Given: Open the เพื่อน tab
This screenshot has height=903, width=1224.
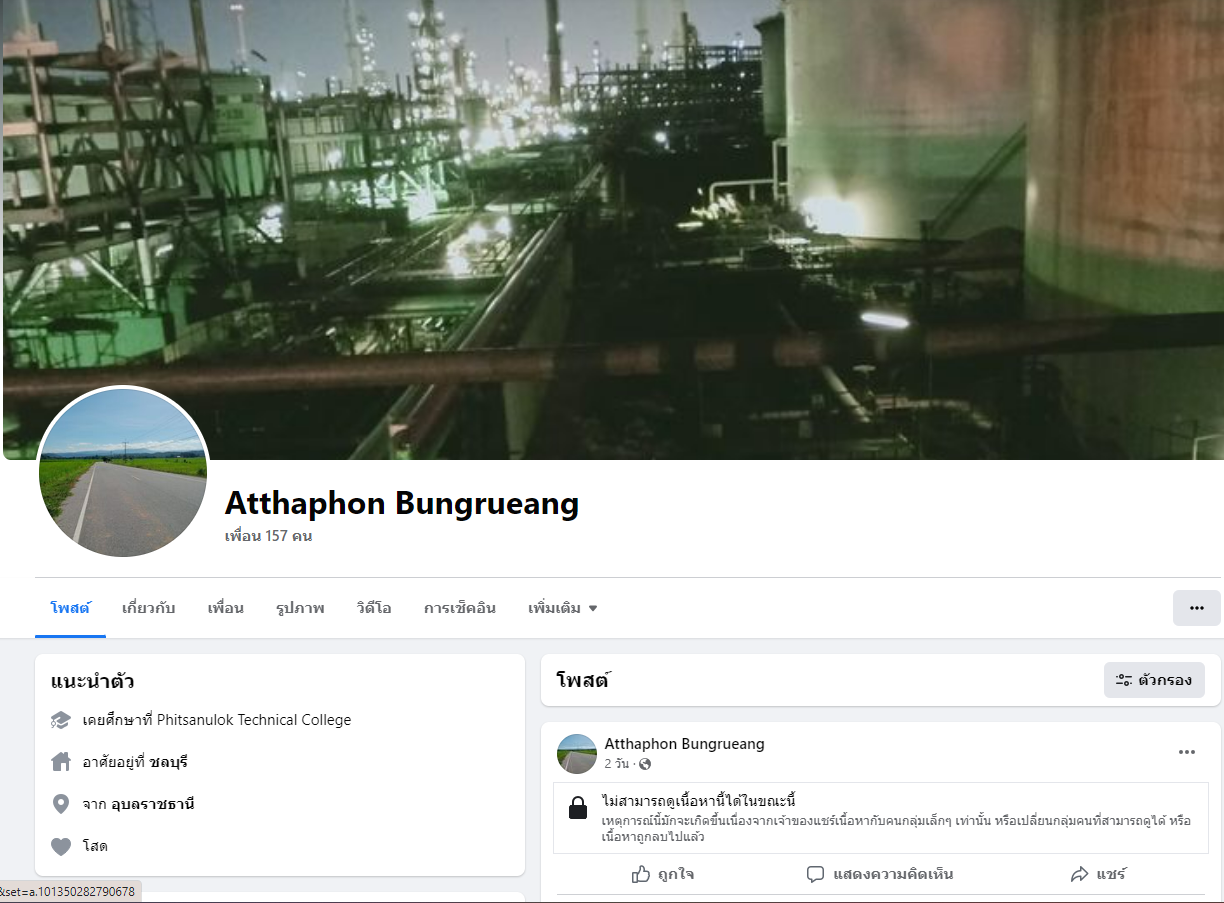Looking at the screenshot, I should [226, 608].
